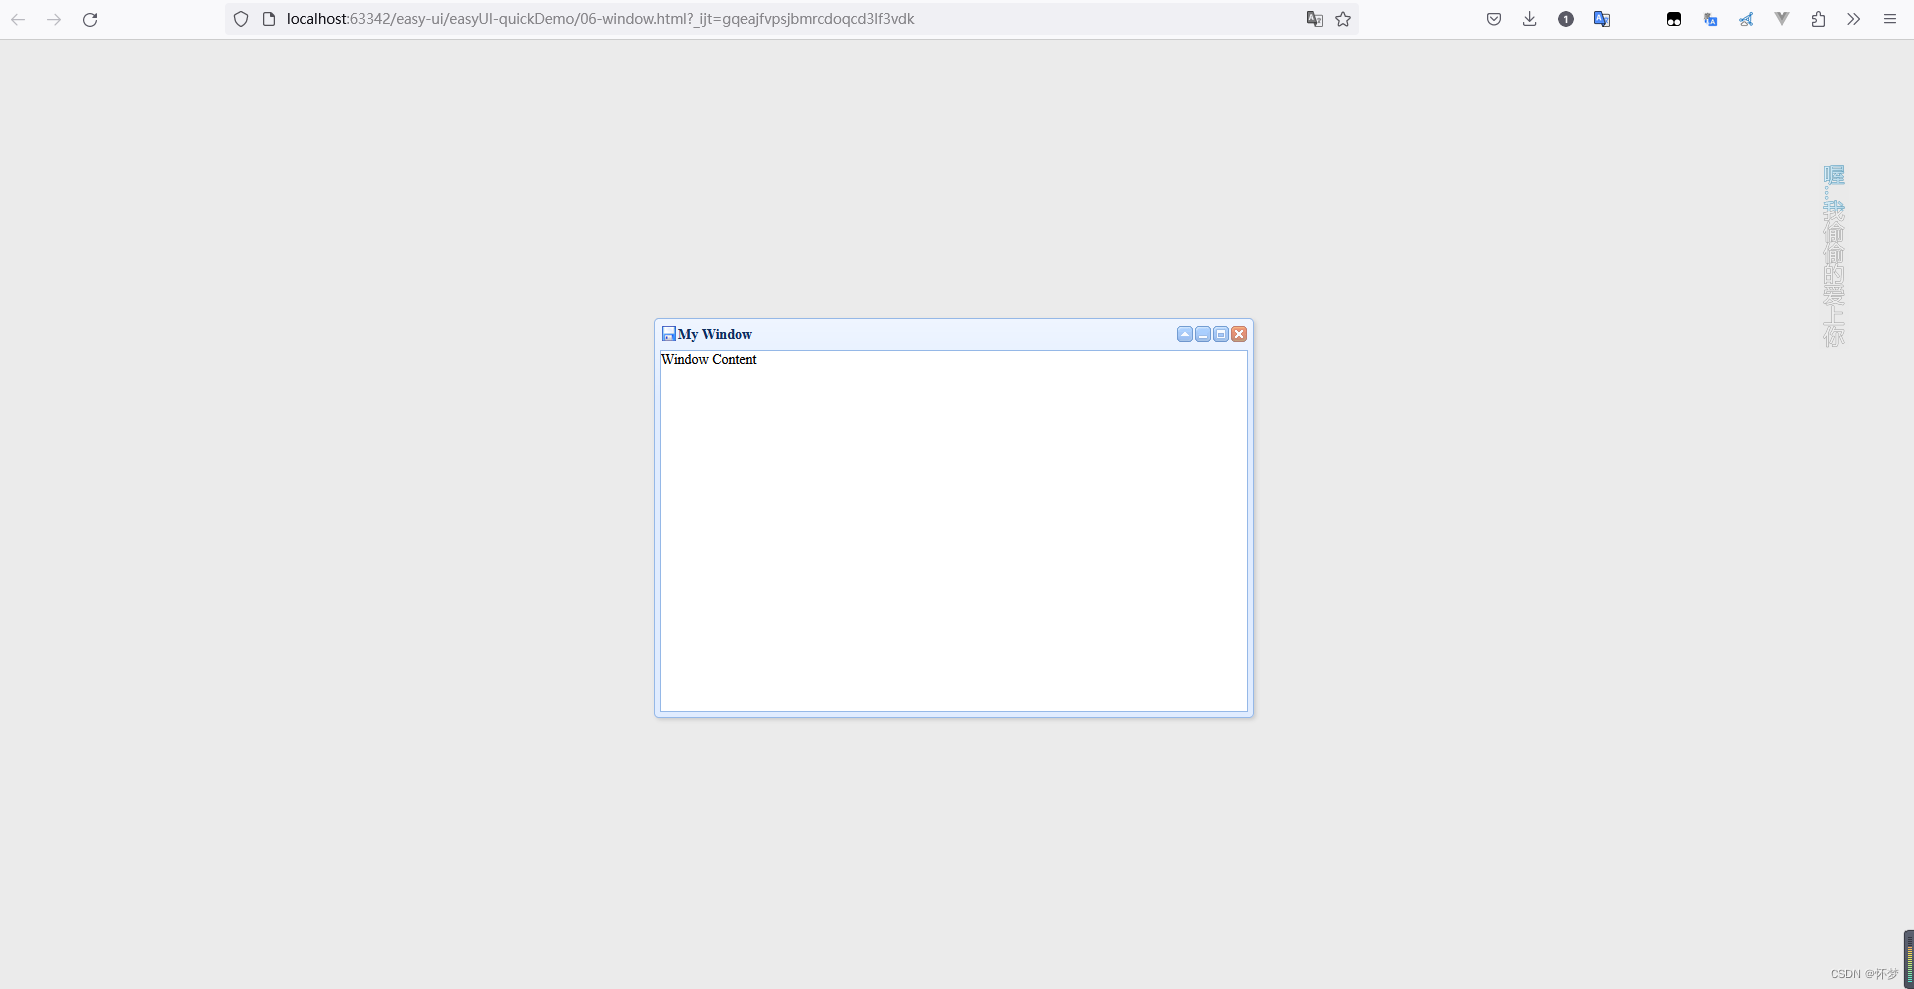Bookmark this page with star
The image size is (1914, 989).
(1343, 19)
